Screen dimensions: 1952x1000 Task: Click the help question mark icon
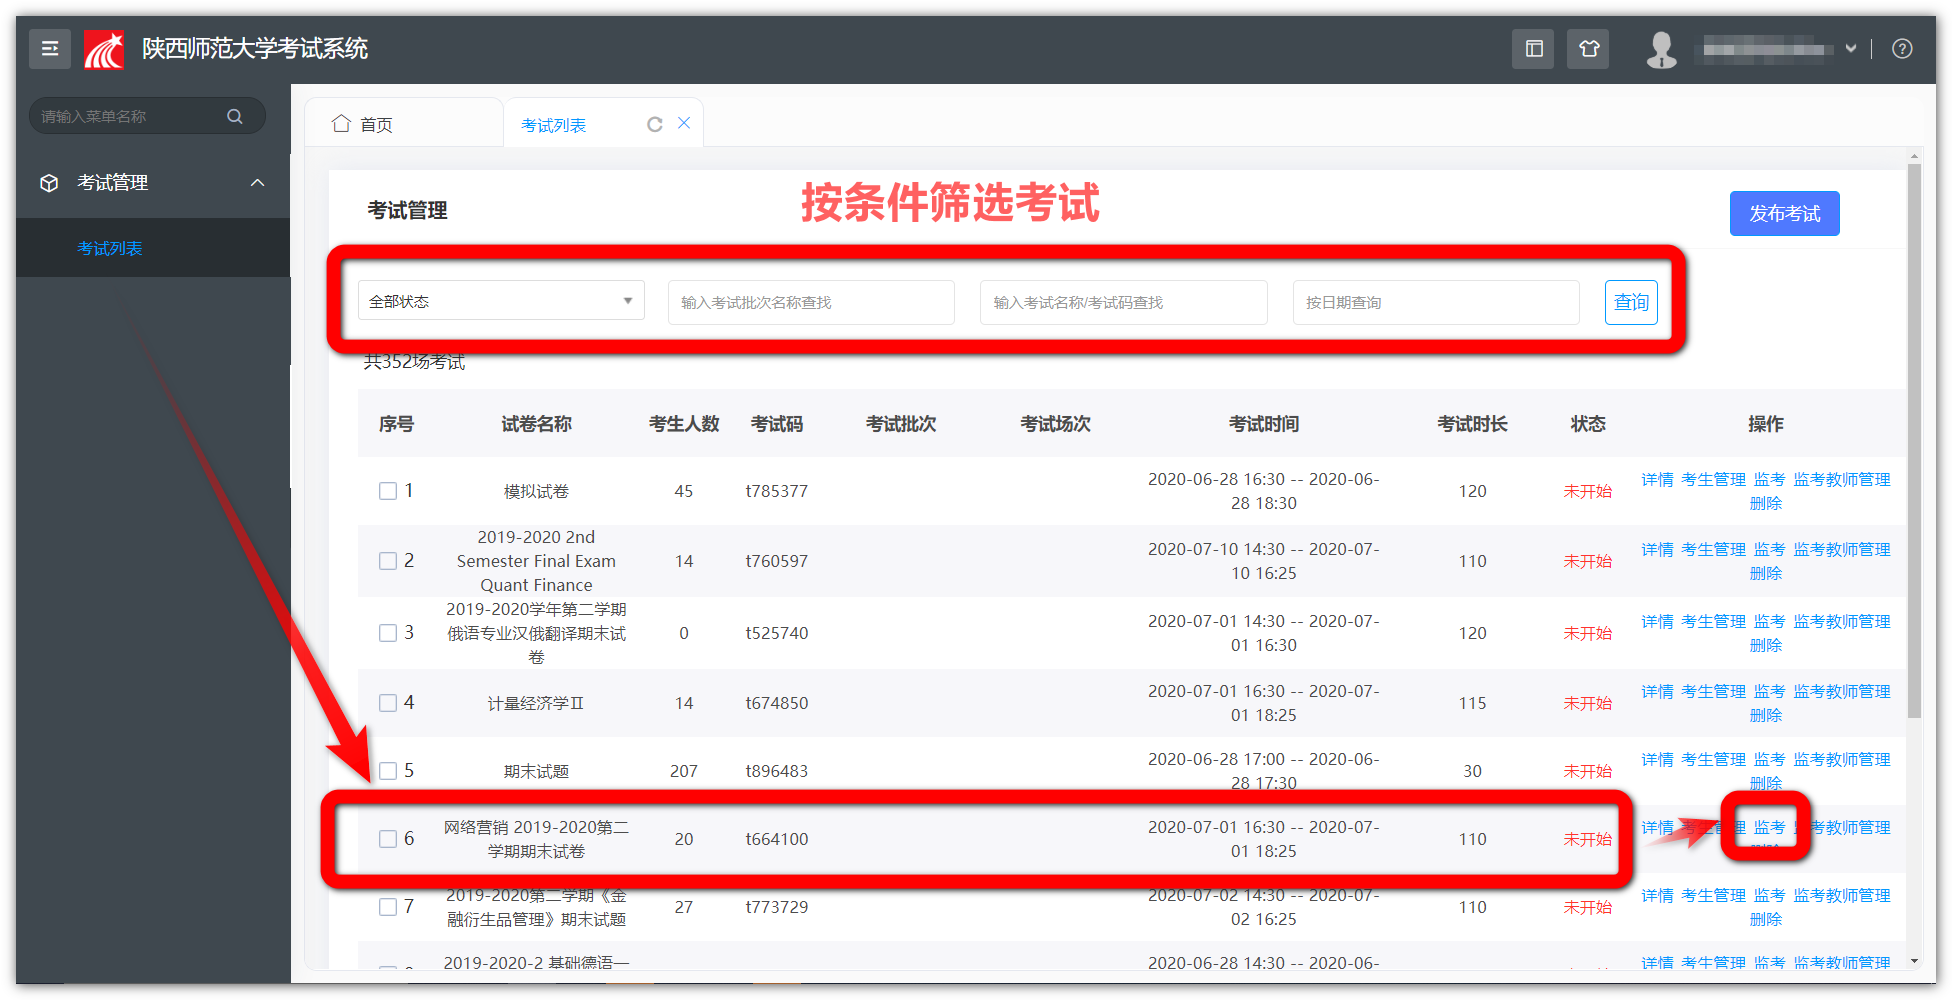coord(1902,48)
